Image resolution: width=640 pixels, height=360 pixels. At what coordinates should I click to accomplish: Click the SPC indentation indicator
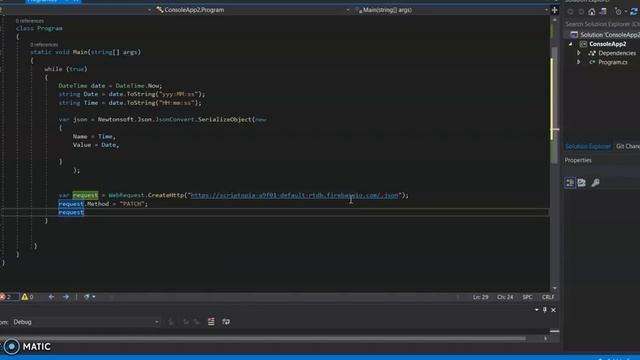click(x=527, y=297)
